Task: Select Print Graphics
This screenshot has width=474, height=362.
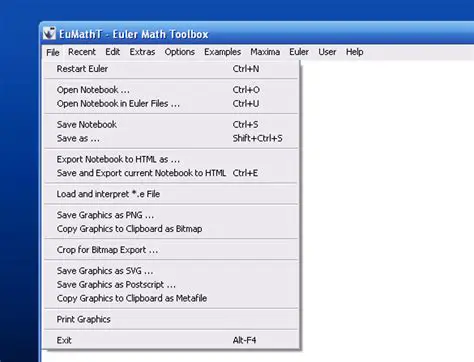Action: point(171,319)
